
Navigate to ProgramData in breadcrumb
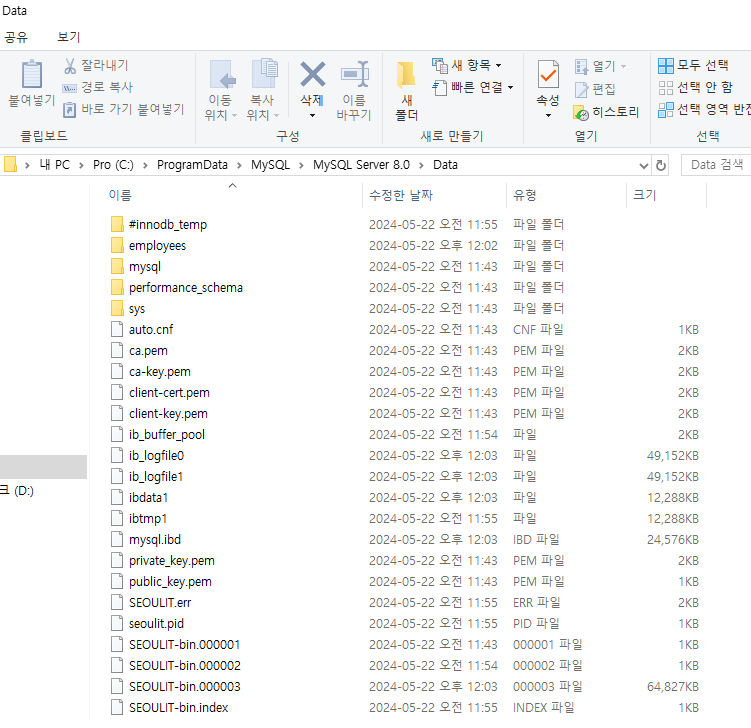click(x=192, y=165)
